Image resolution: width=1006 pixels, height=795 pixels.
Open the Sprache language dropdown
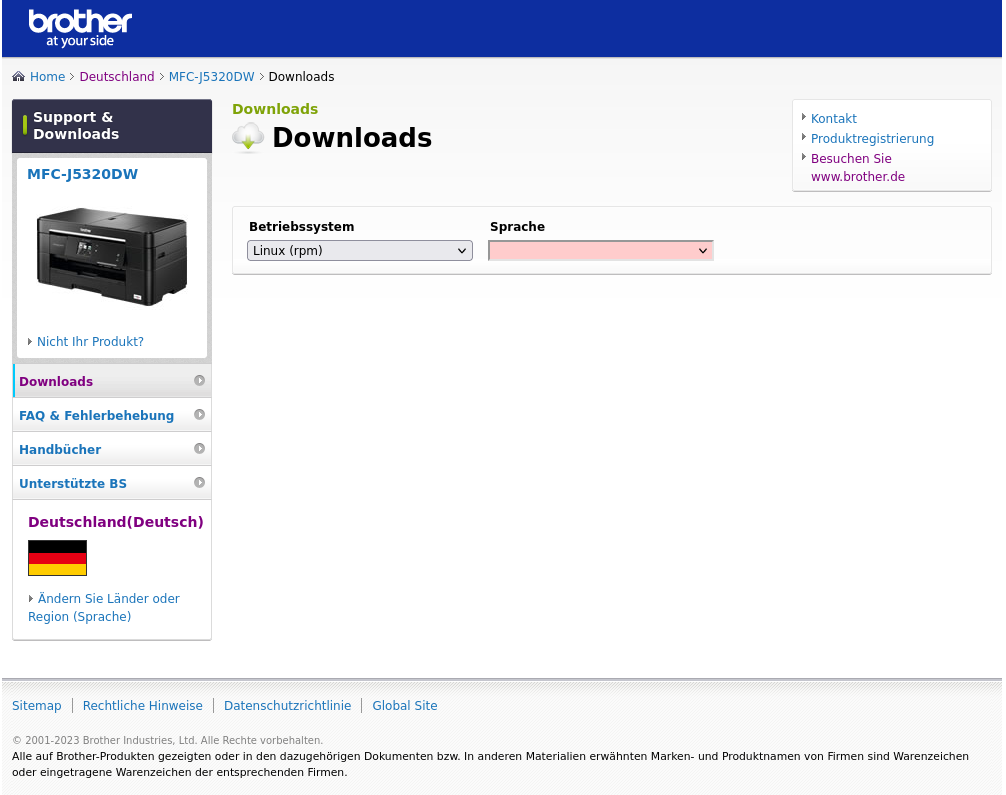coord(601,250)
